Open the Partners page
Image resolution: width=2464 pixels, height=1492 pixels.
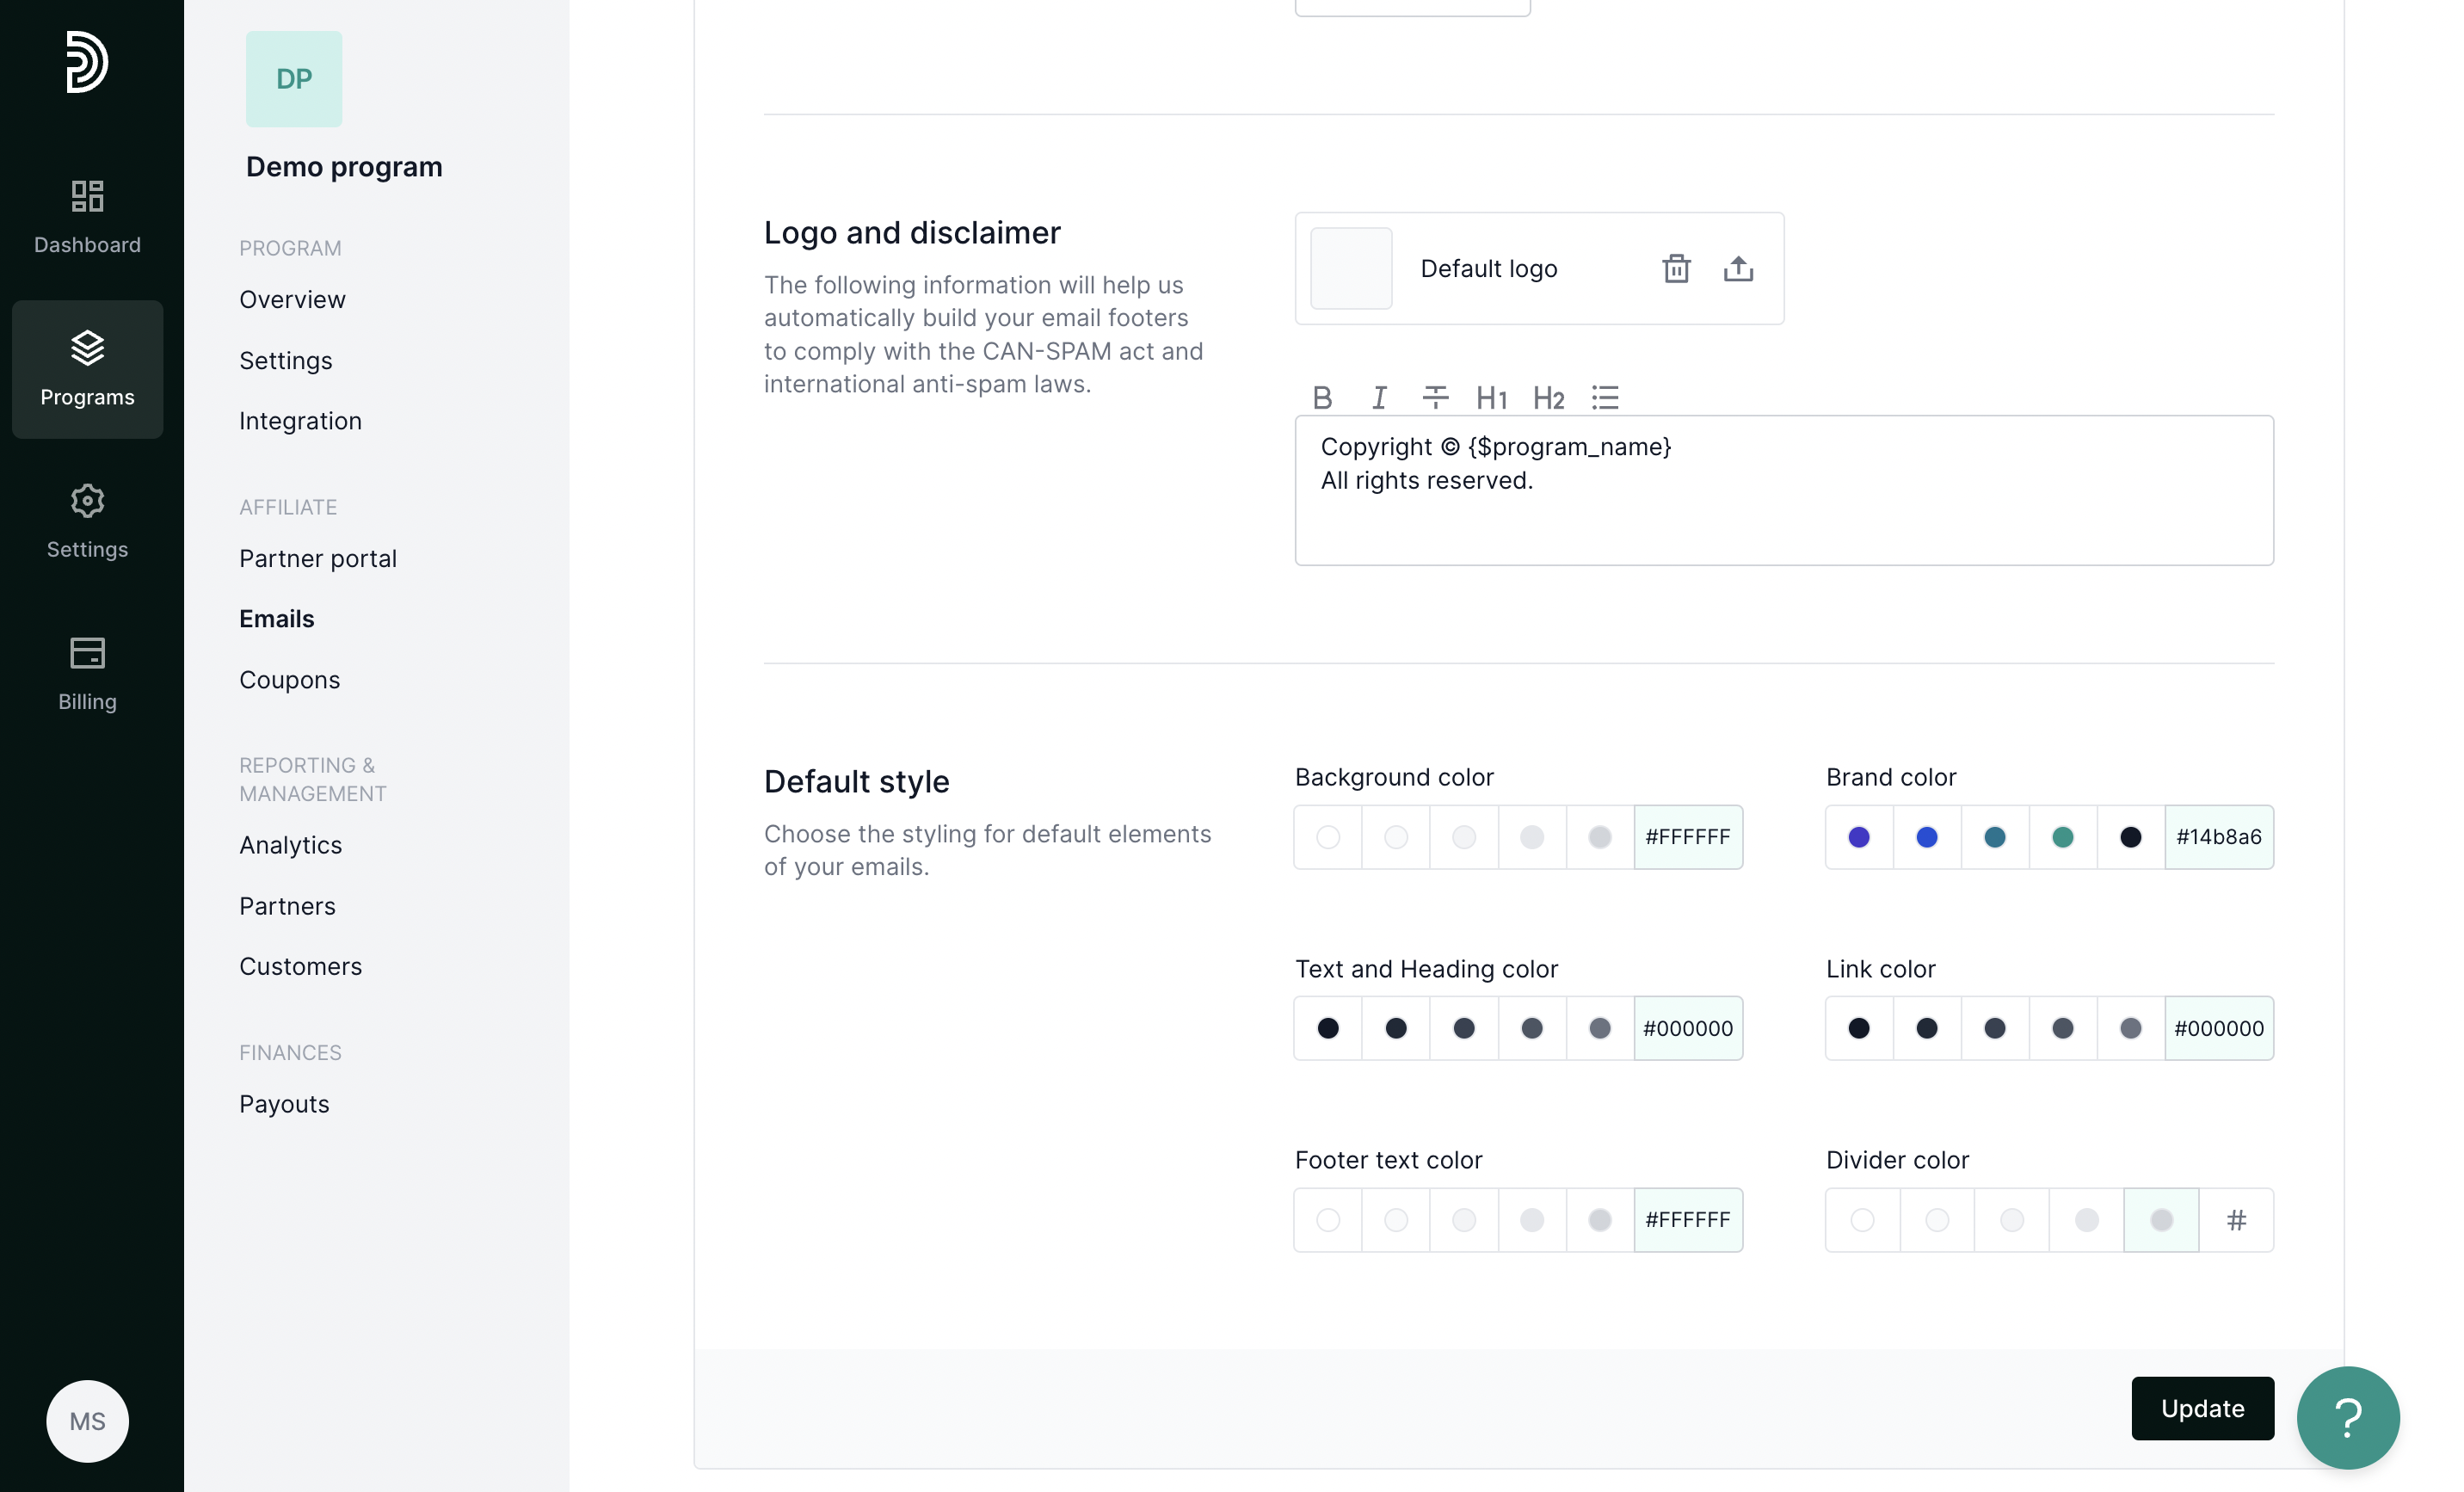[x=287, y=906]
